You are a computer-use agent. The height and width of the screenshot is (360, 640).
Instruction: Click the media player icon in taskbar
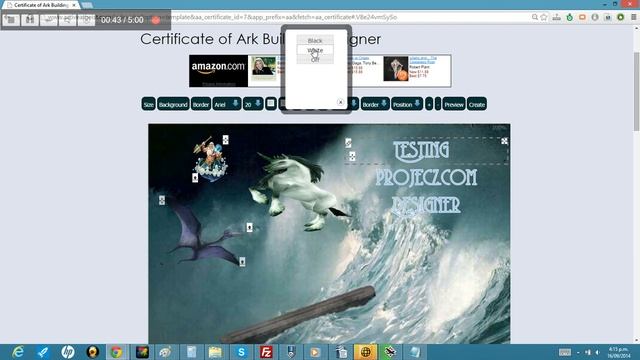(315, 352)
